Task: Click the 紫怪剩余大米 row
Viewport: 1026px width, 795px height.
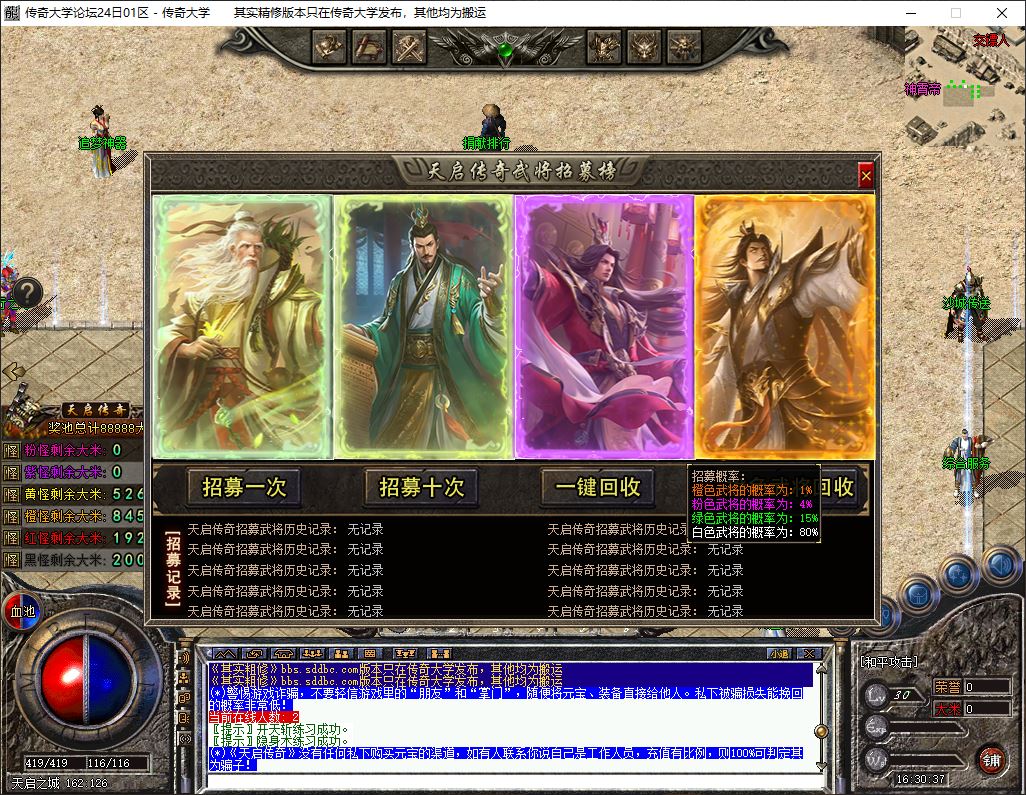Action: click(73, 472)
